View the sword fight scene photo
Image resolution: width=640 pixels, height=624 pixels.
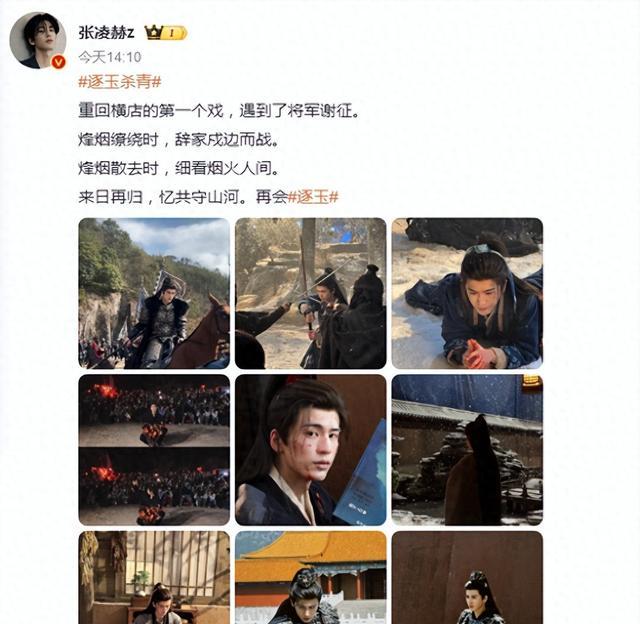311,293
